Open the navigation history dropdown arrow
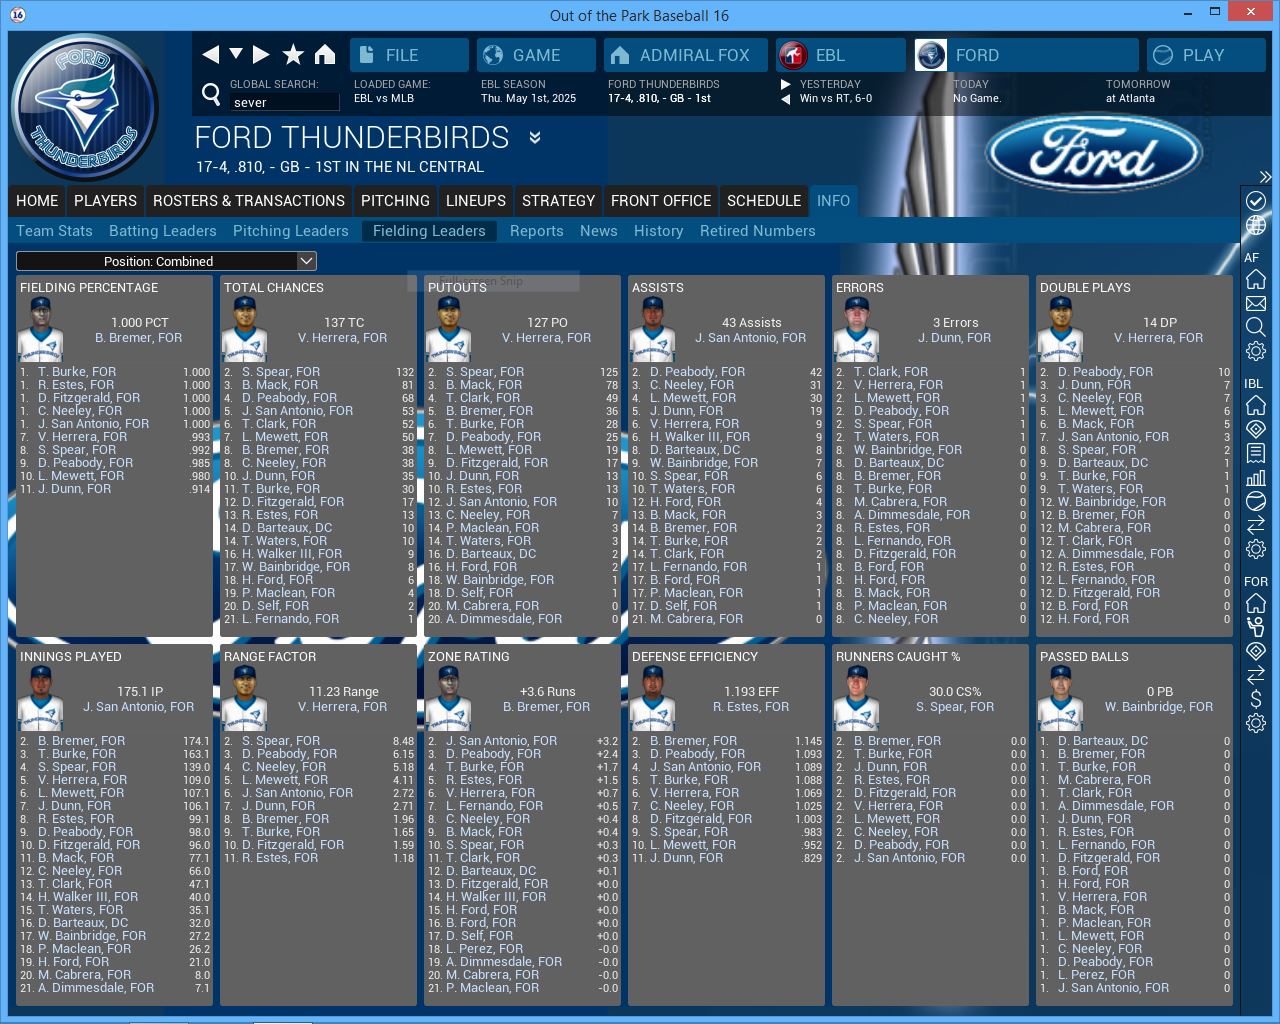Screen dimensions: 1280x1024 236,54
